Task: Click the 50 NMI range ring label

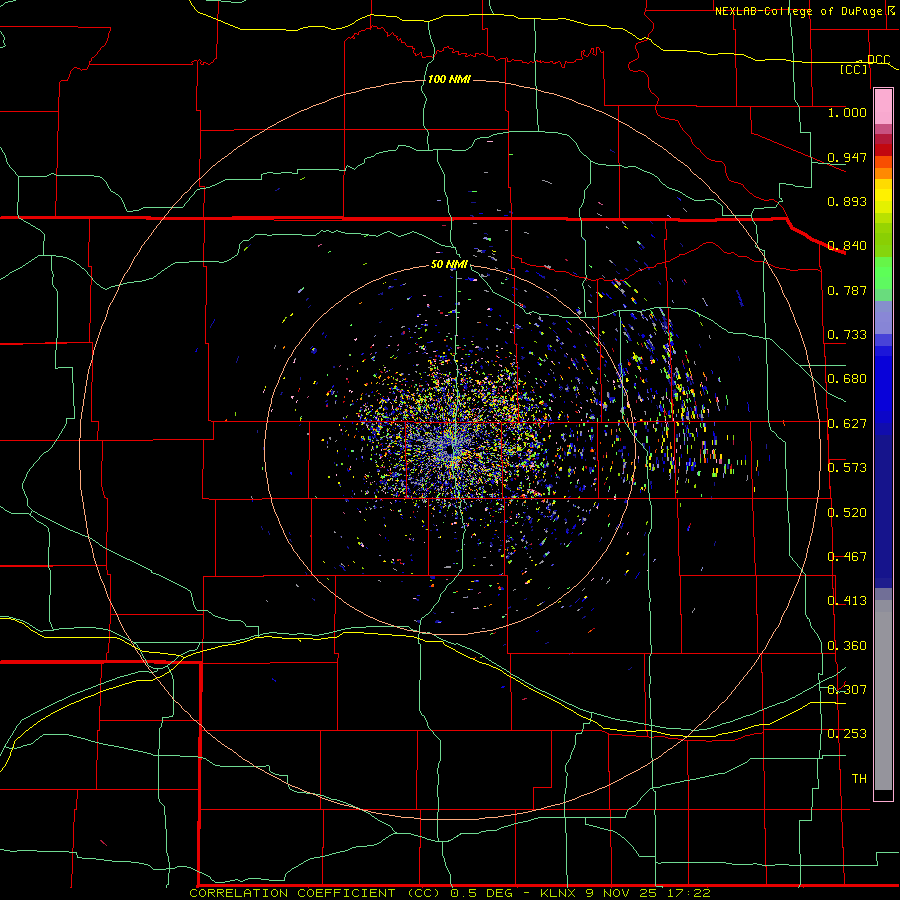Action: point(449,264)
